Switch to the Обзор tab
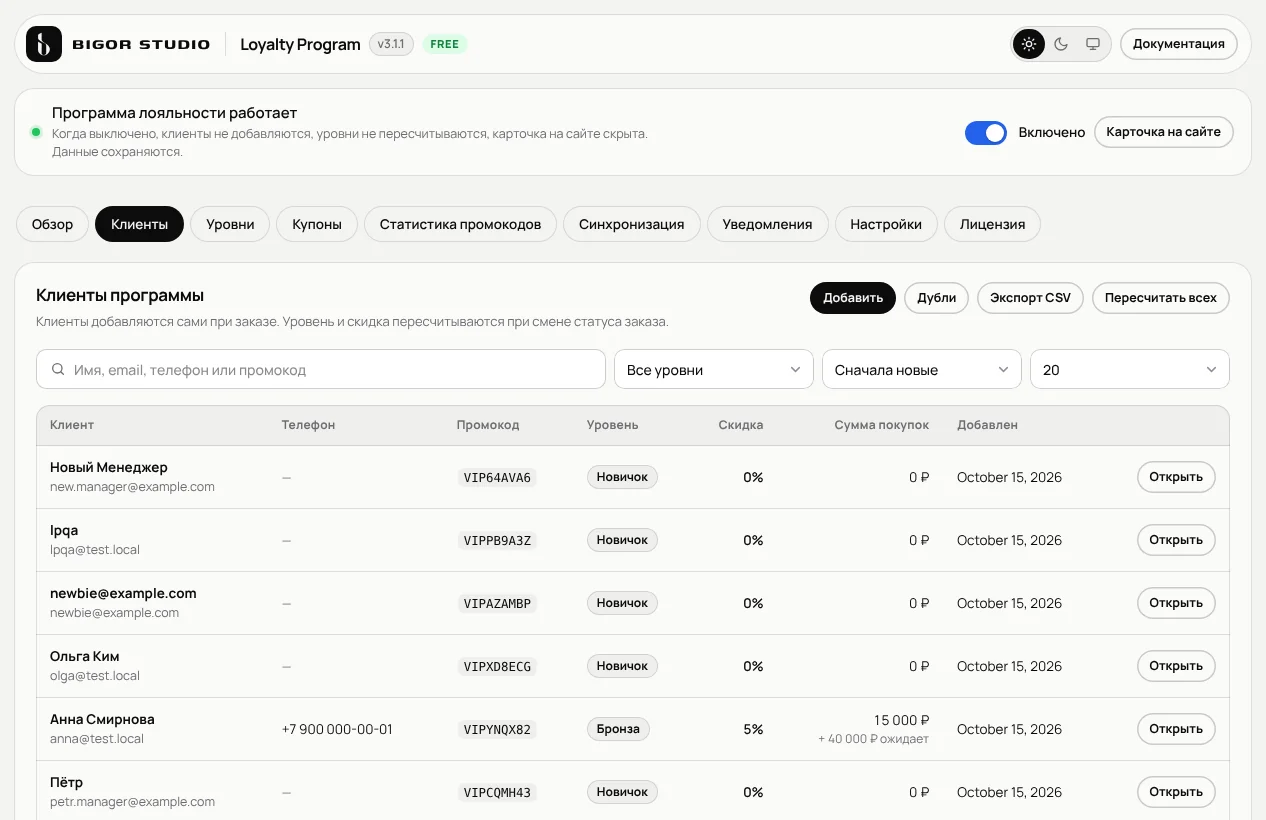The height and width of the screenshot is (820, 1266). [52, 224]
